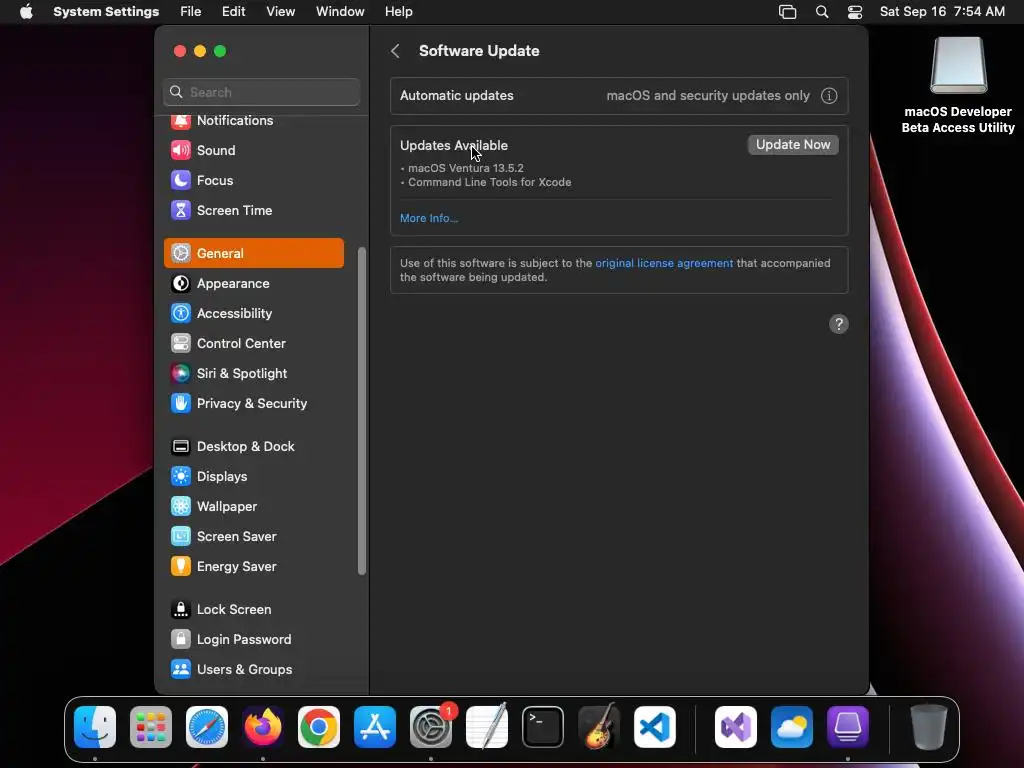Open Login Password settings

(x=253, y=640)
